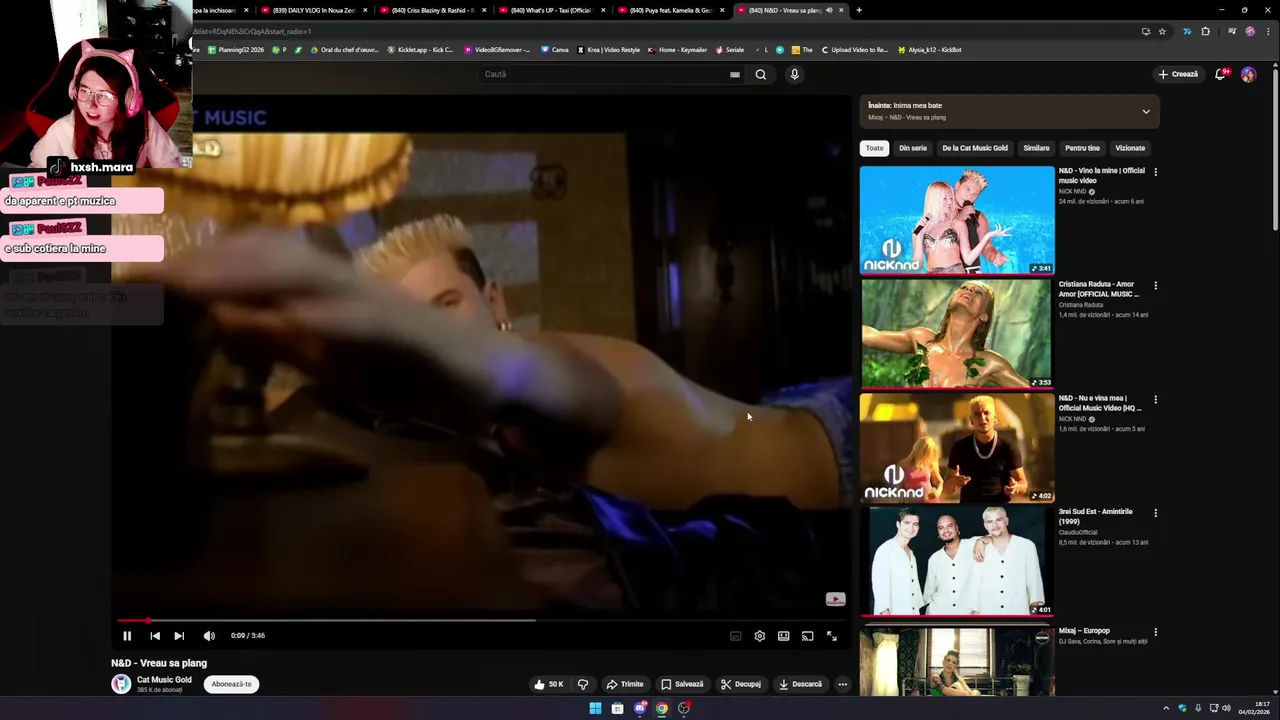
Task: Select the Toate filter chip
Action: click(875, 148)
